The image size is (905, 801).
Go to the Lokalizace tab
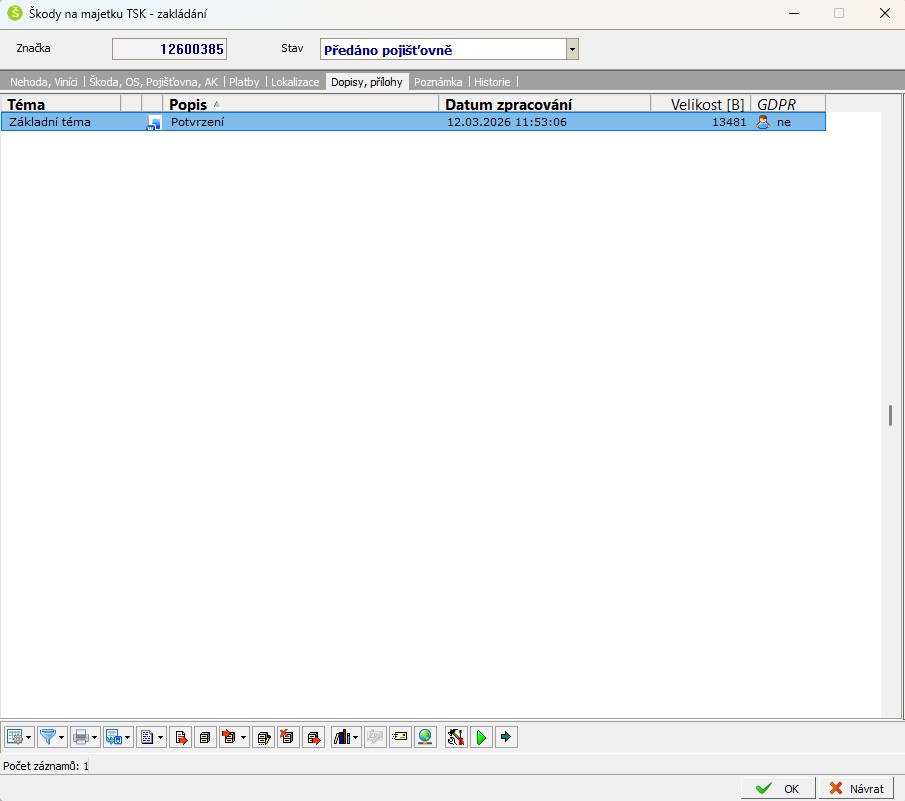[x=295, y=82]
